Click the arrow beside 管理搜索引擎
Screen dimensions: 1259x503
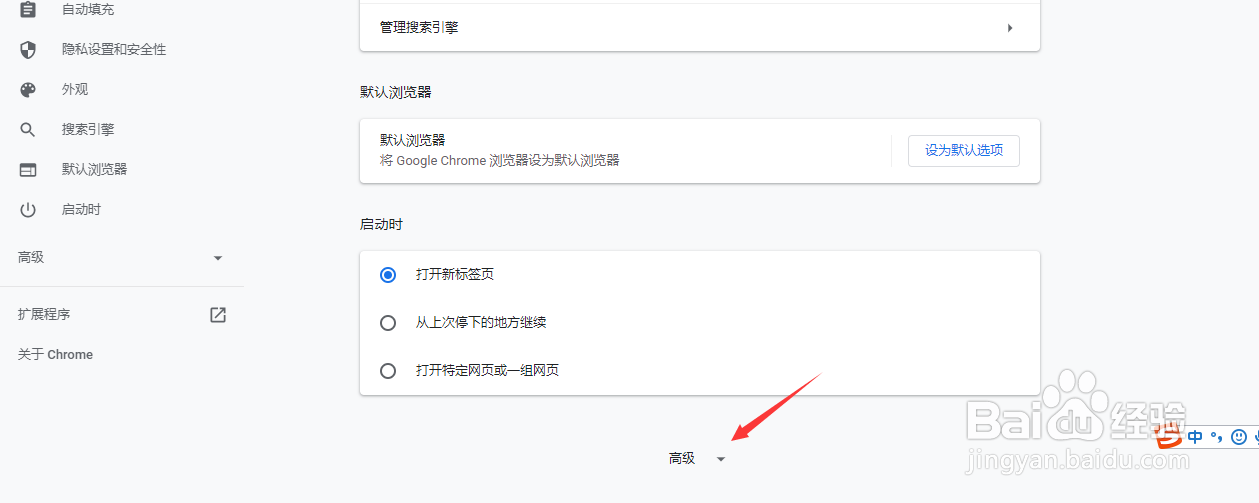pos(1010,28)
